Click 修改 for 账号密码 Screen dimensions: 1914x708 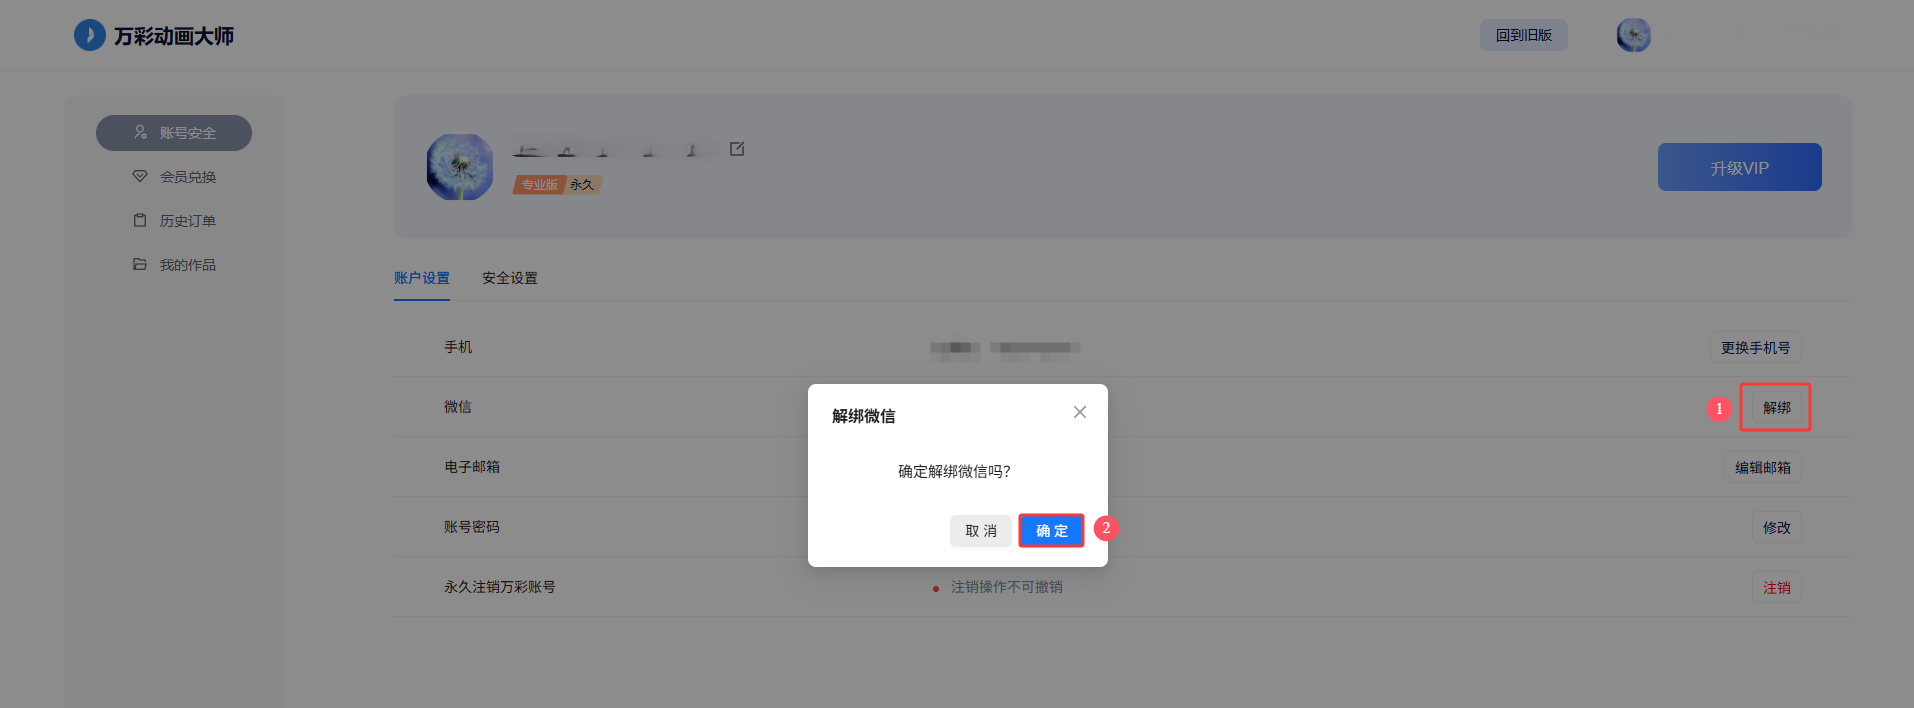point(1776,528)
